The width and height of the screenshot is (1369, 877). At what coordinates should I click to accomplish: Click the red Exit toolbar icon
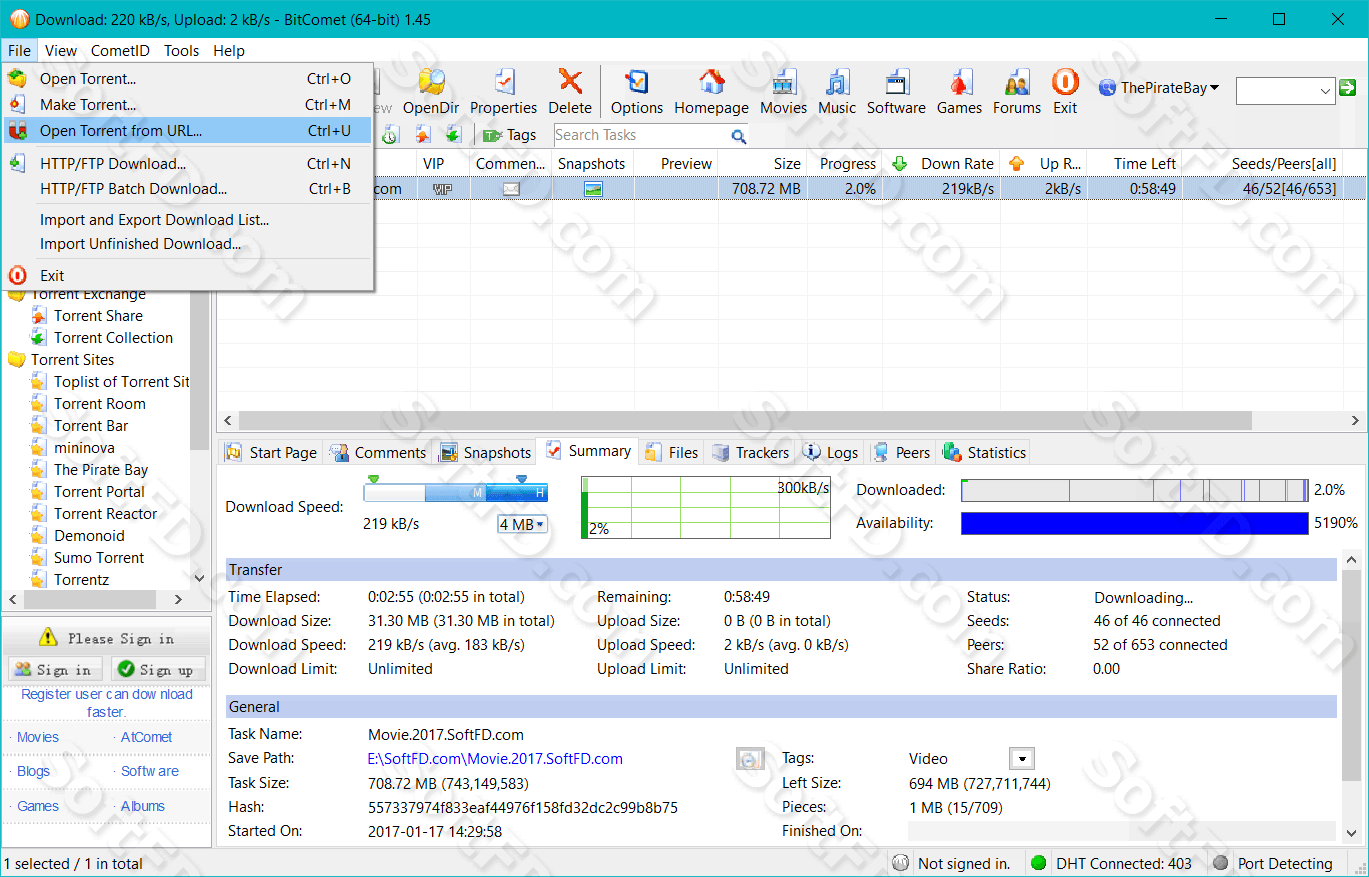click(x=1065, y=92)
